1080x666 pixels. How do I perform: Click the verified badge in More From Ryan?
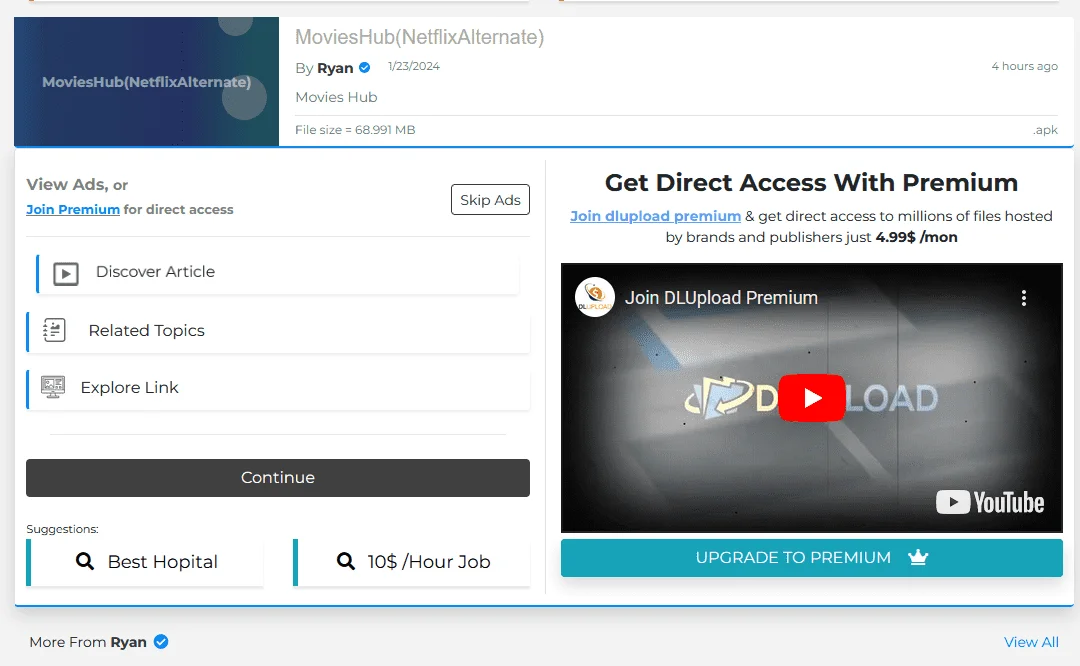click(x=160, y=642)
